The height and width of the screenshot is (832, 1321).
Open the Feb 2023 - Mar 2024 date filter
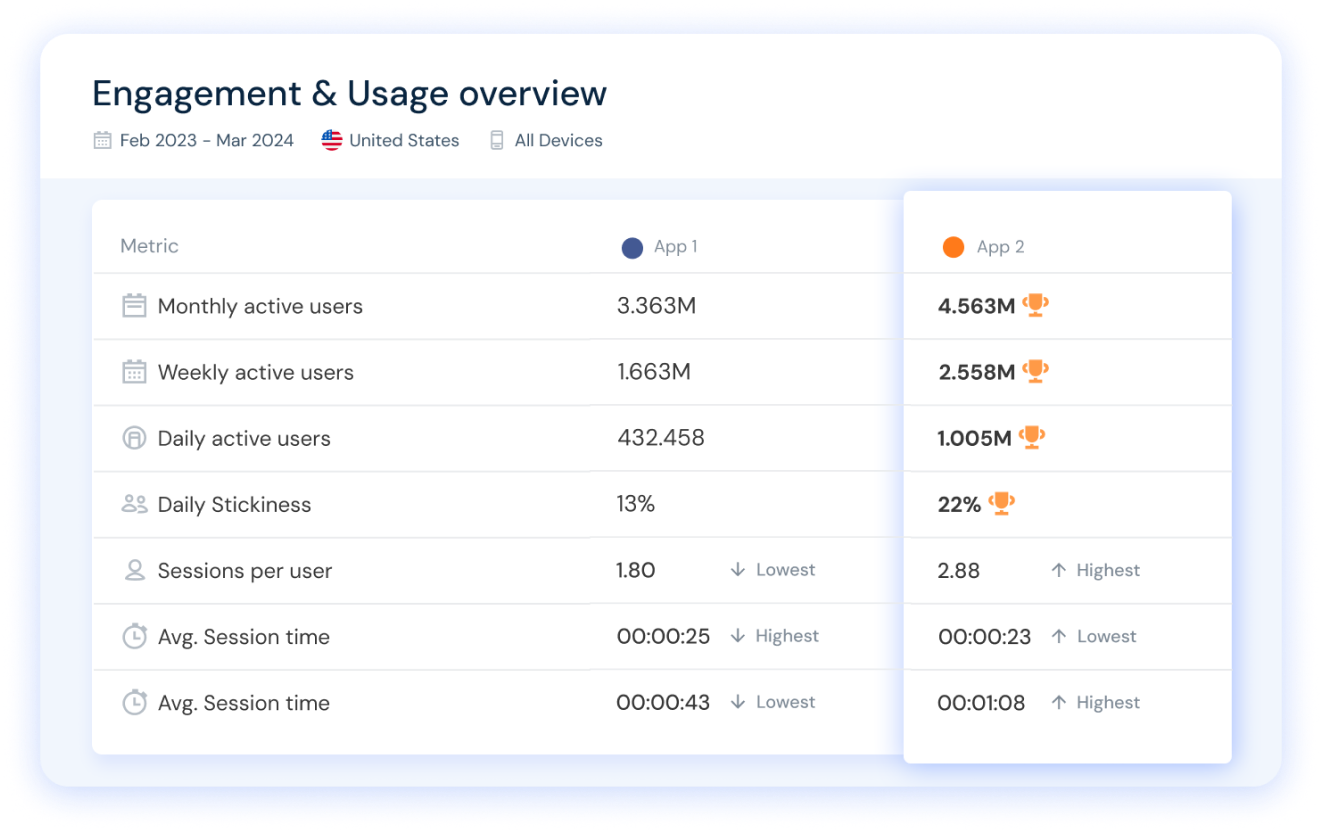(x=206, y=141)
